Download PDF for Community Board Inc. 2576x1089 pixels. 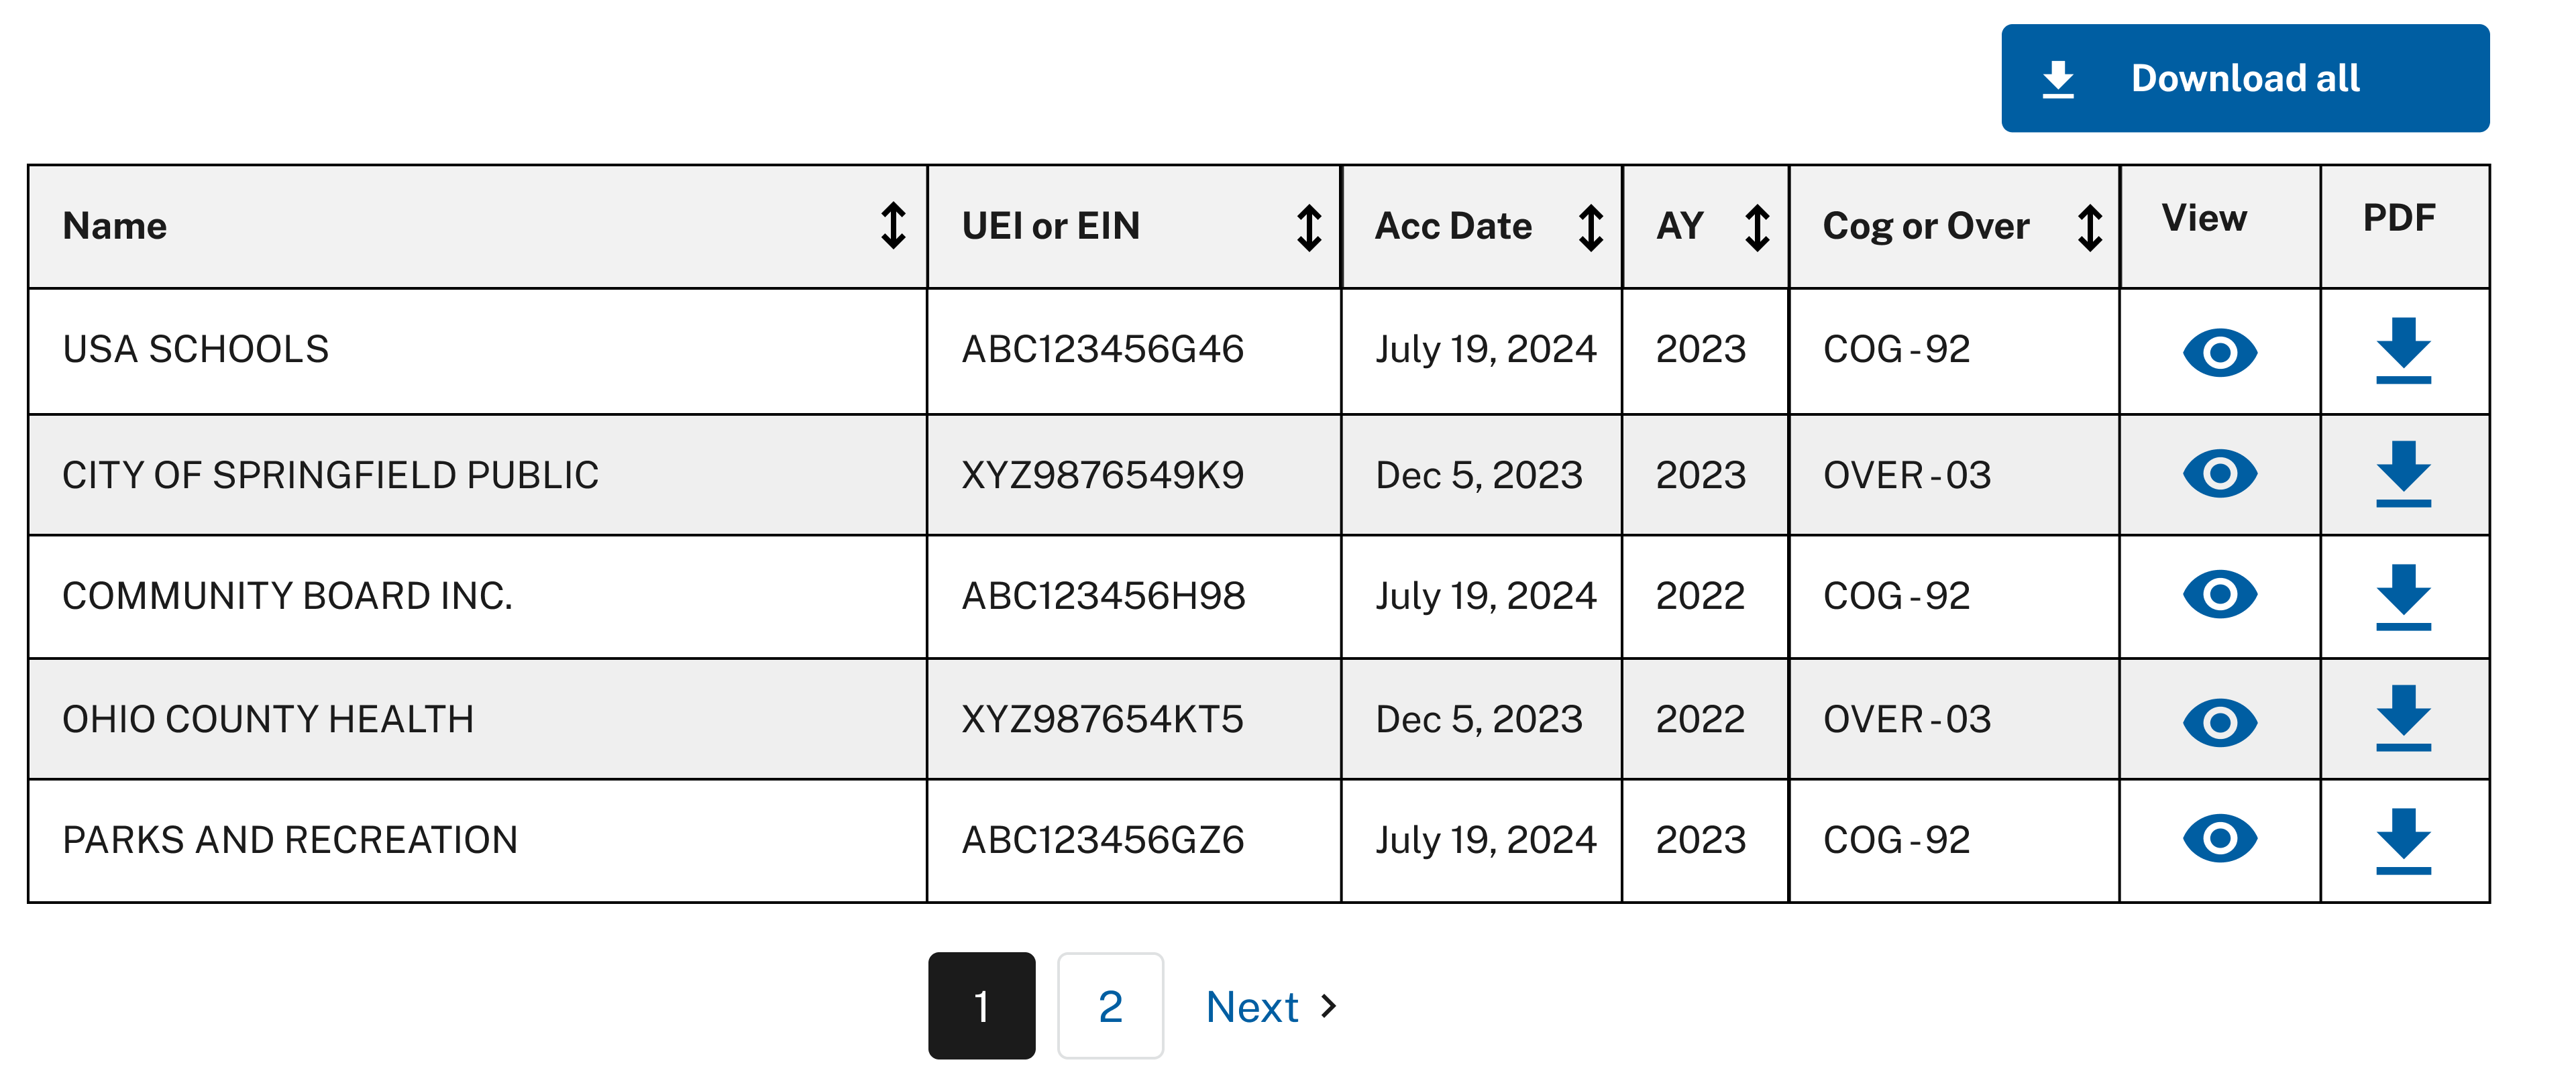click(2403, 596)
